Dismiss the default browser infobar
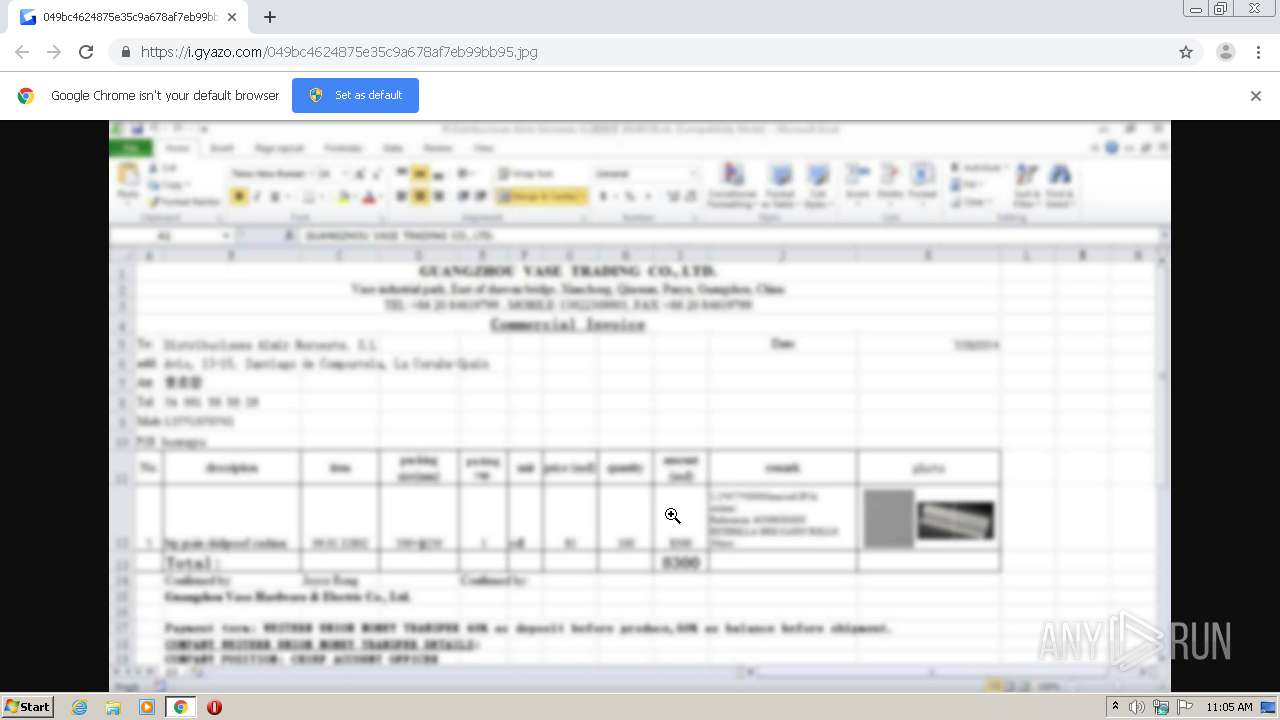This screenshot has width=1280, height=720. pos(1256,96)
